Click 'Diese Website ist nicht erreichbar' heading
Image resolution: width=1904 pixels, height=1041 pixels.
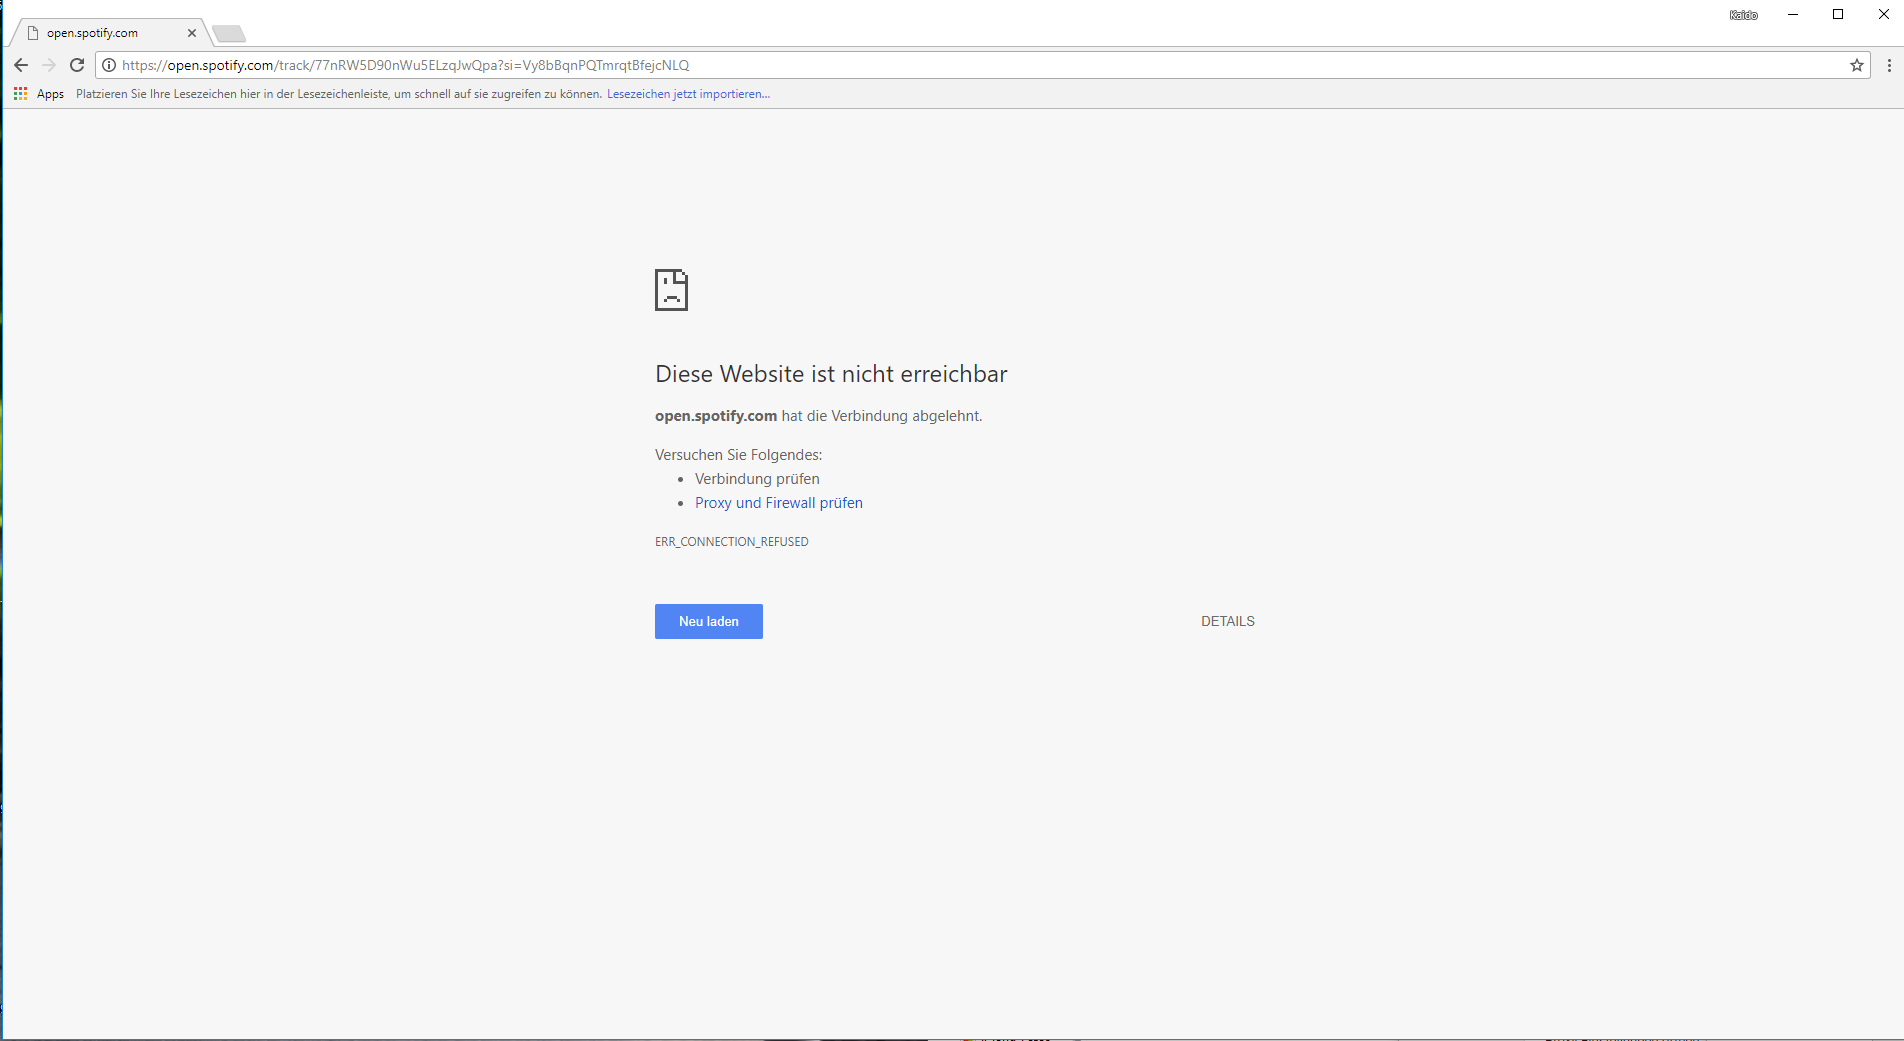[831, 374]
